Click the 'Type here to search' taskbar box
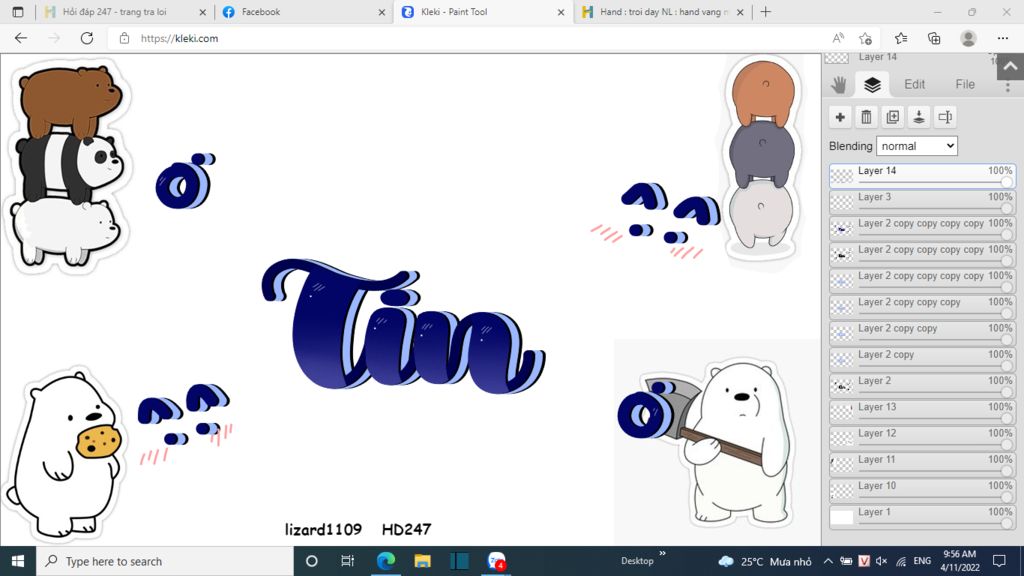 (165, 561)
